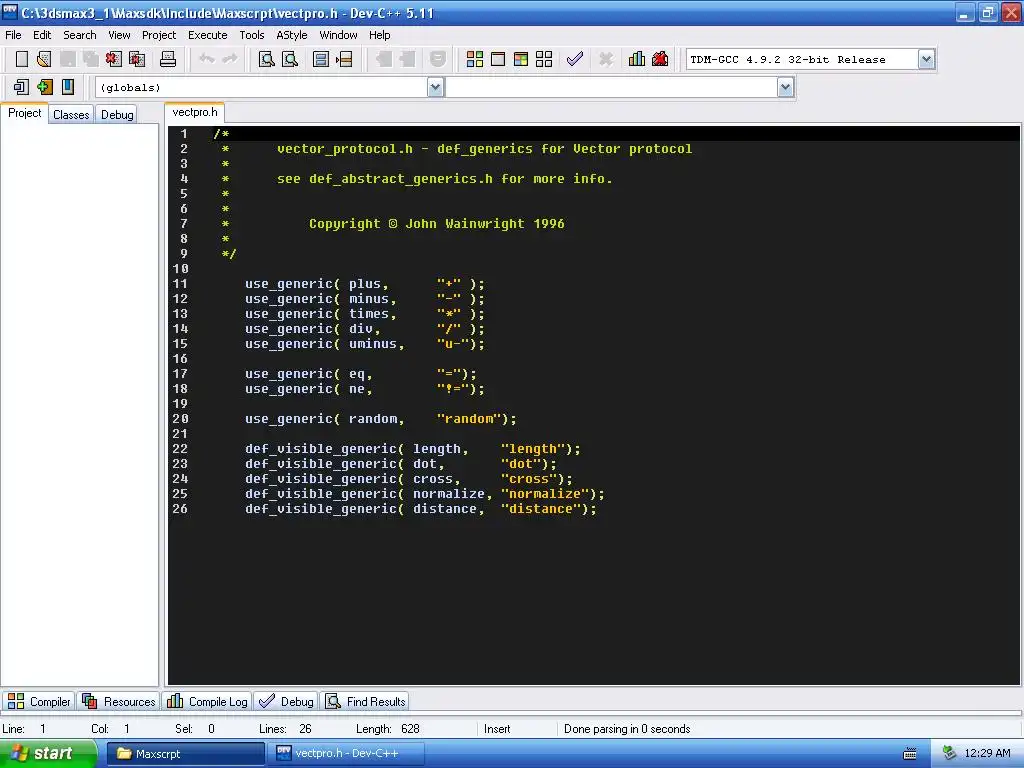Click line number 20 in the gutter
The image size is (1024, 768).
180,419
